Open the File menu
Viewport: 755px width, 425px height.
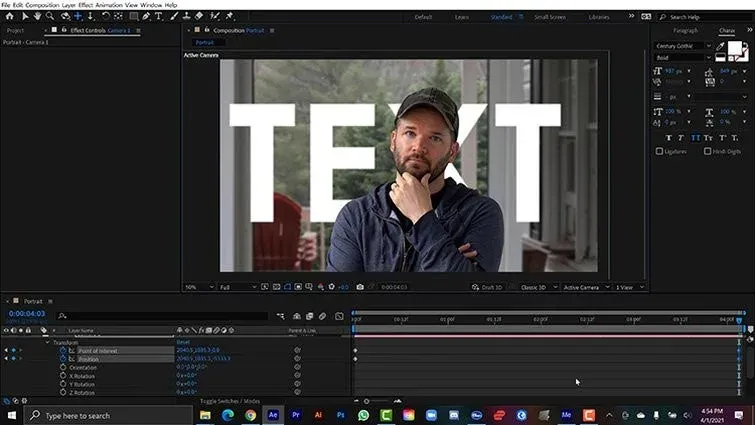pyautogui.click(x=5, y=5)
